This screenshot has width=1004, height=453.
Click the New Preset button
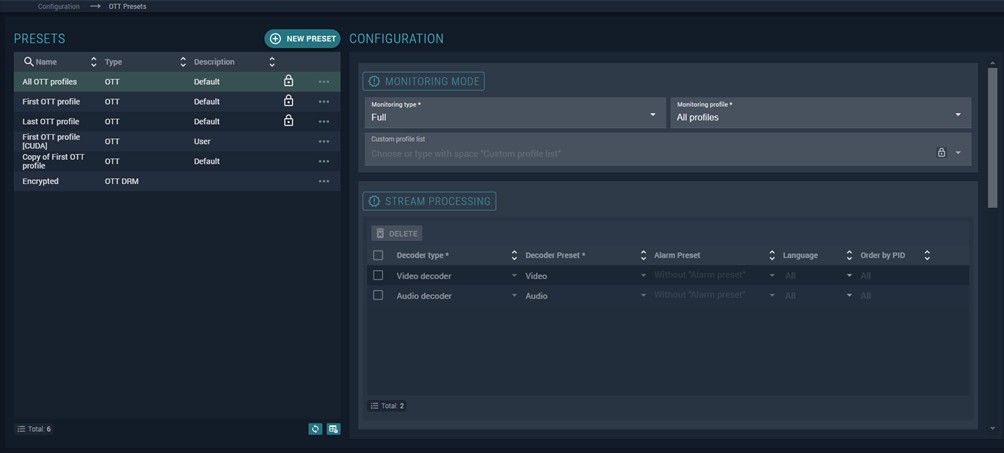(302, 39)
